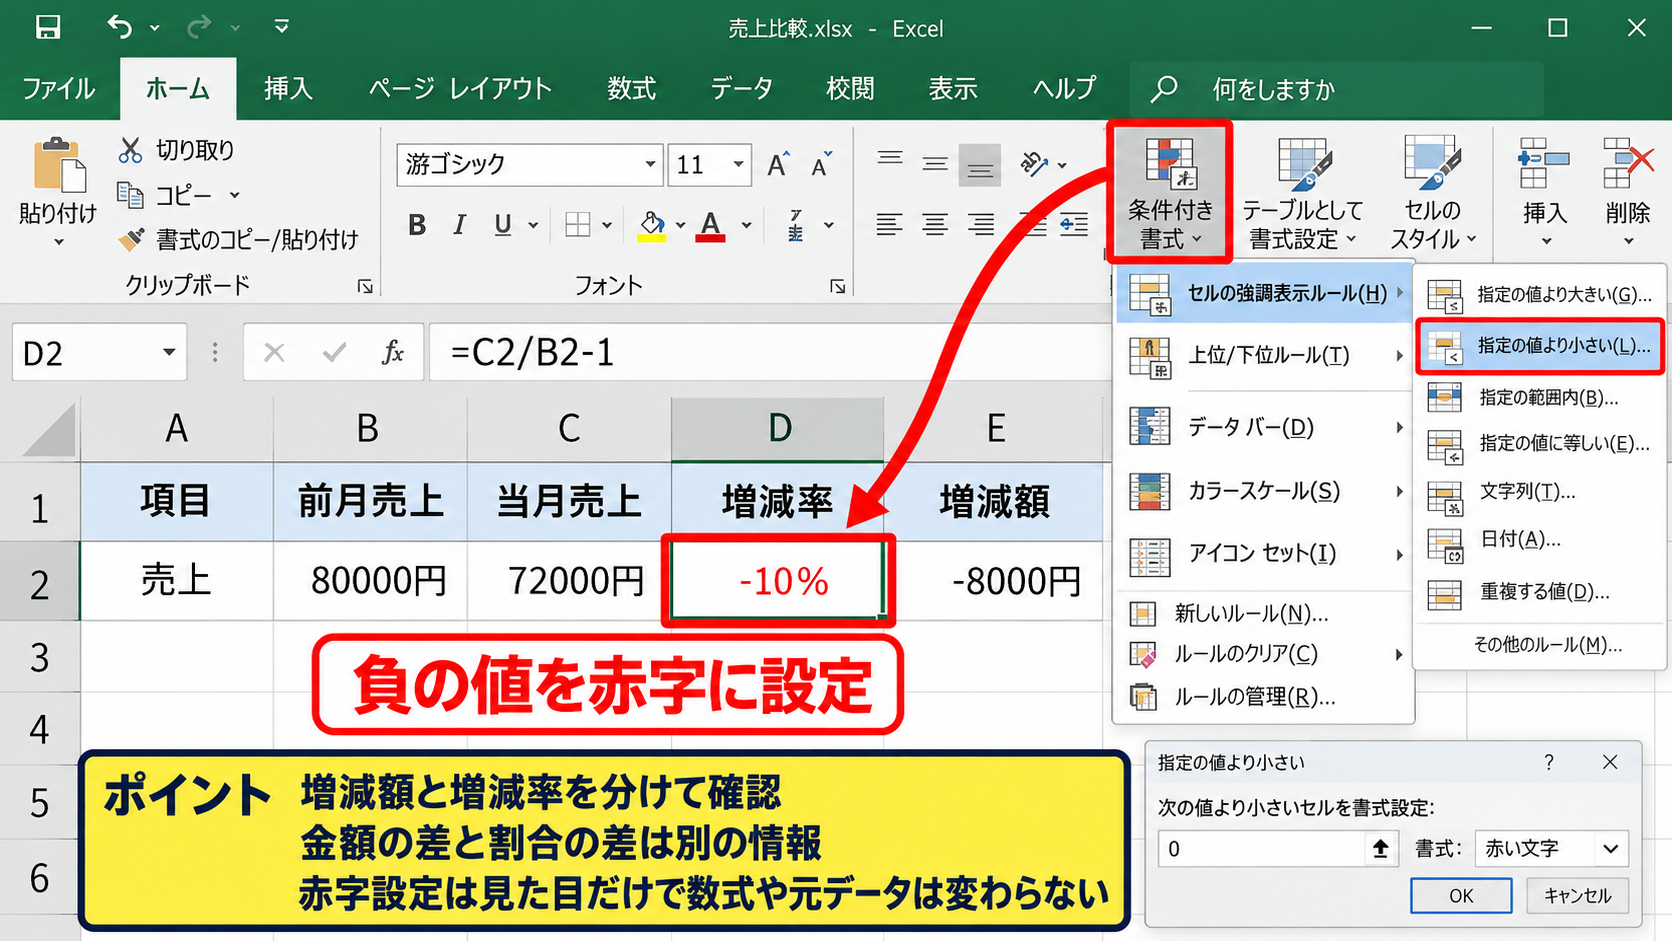The height and width of the screenshot is (941, 1672).
Task: Delete cells with 削除 button
Action: click(1627, 192)
